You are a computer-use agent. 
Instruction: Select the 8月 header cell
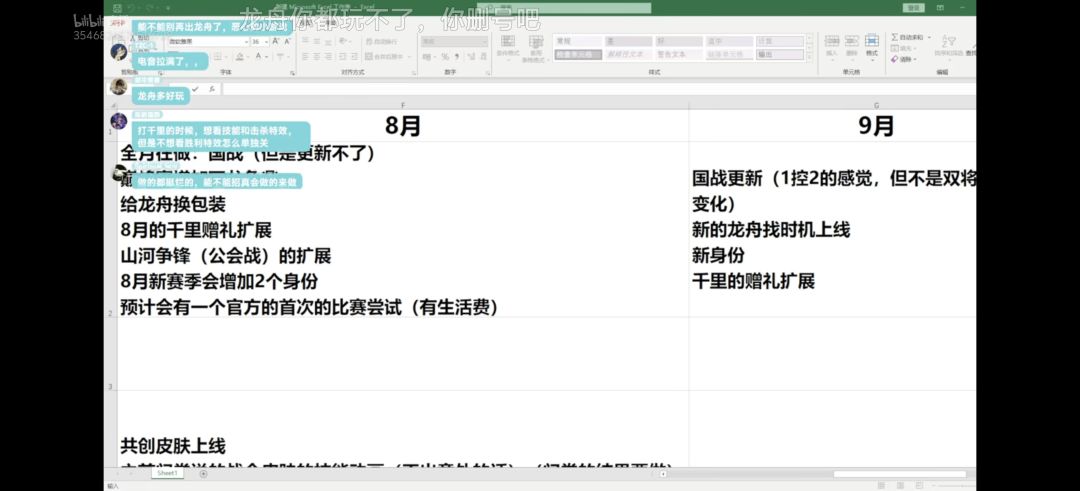pyautogui.click(x=403, y=125)
